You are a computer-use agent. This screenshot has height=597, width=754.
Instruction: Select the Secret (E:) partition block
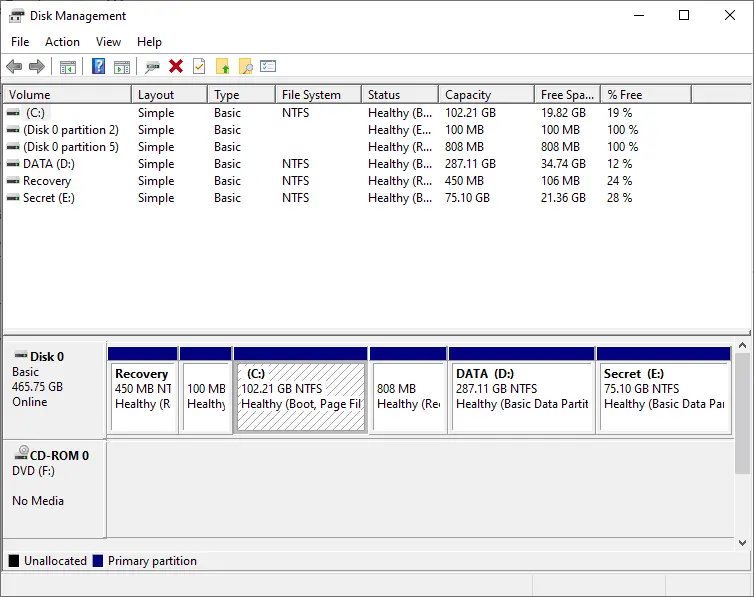(664, 390)
